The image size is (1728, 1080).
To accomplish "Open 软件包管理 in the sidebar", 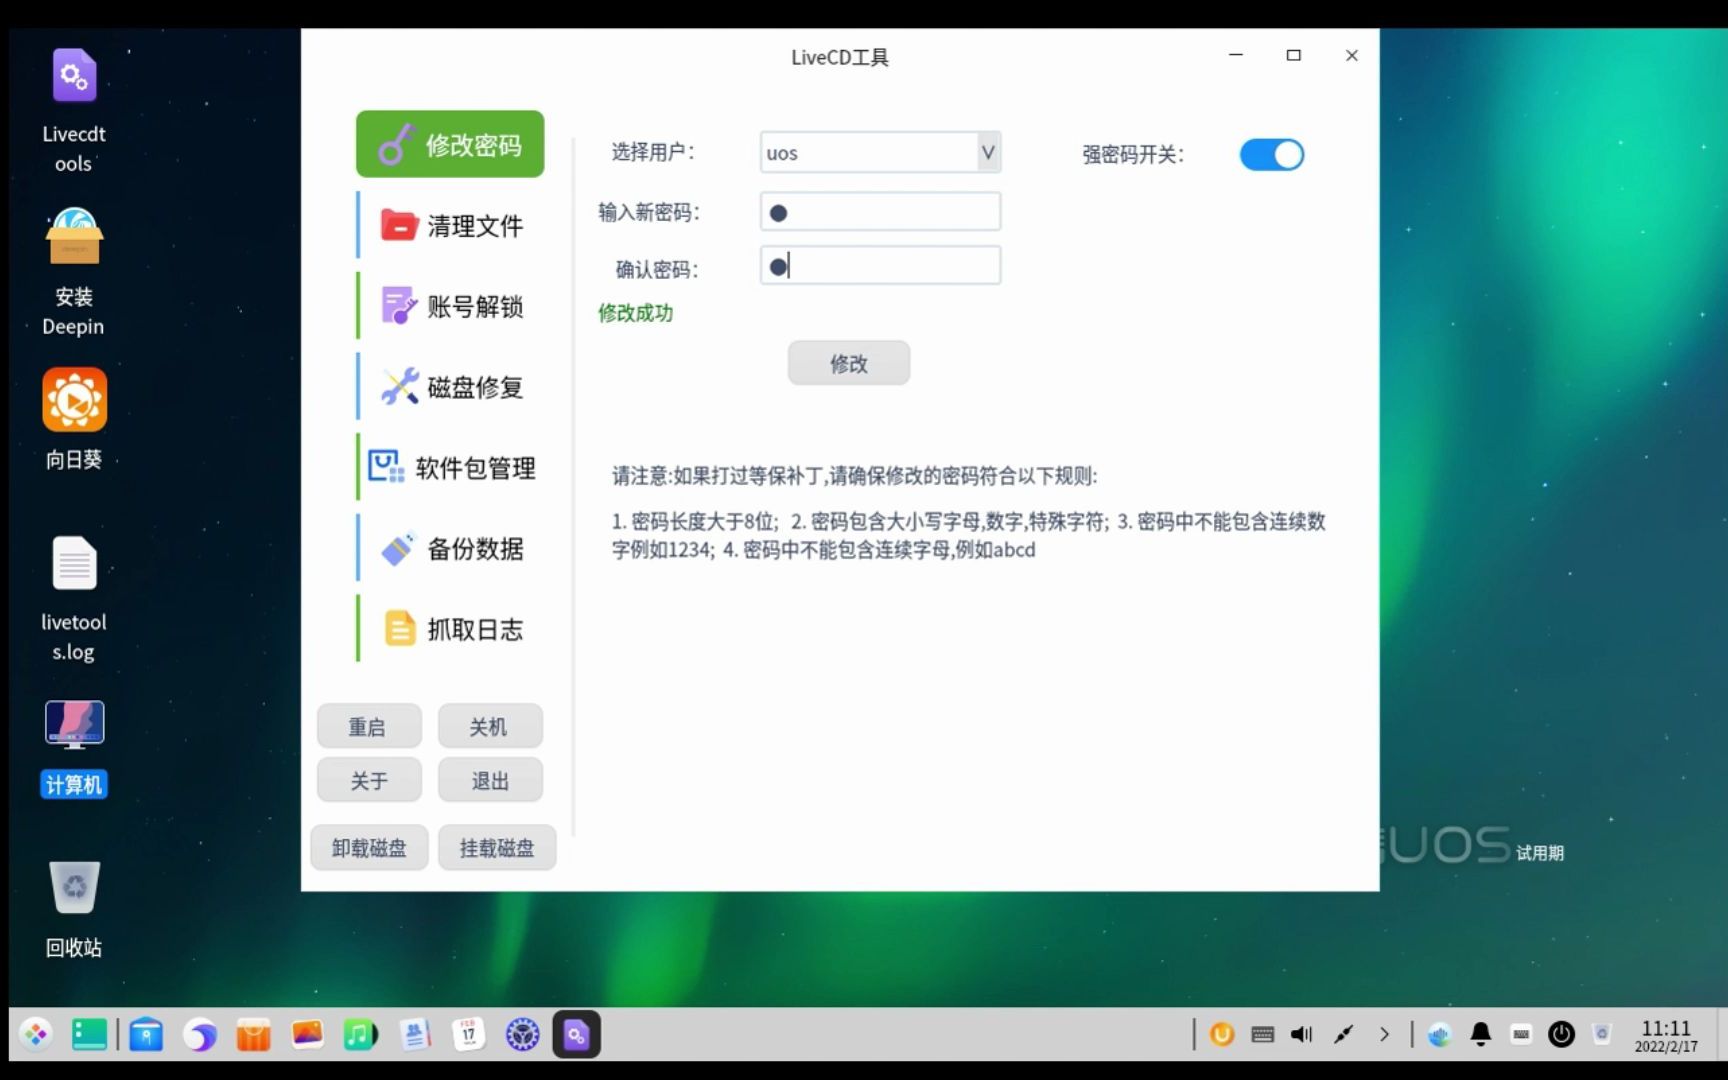I will 450,467.
